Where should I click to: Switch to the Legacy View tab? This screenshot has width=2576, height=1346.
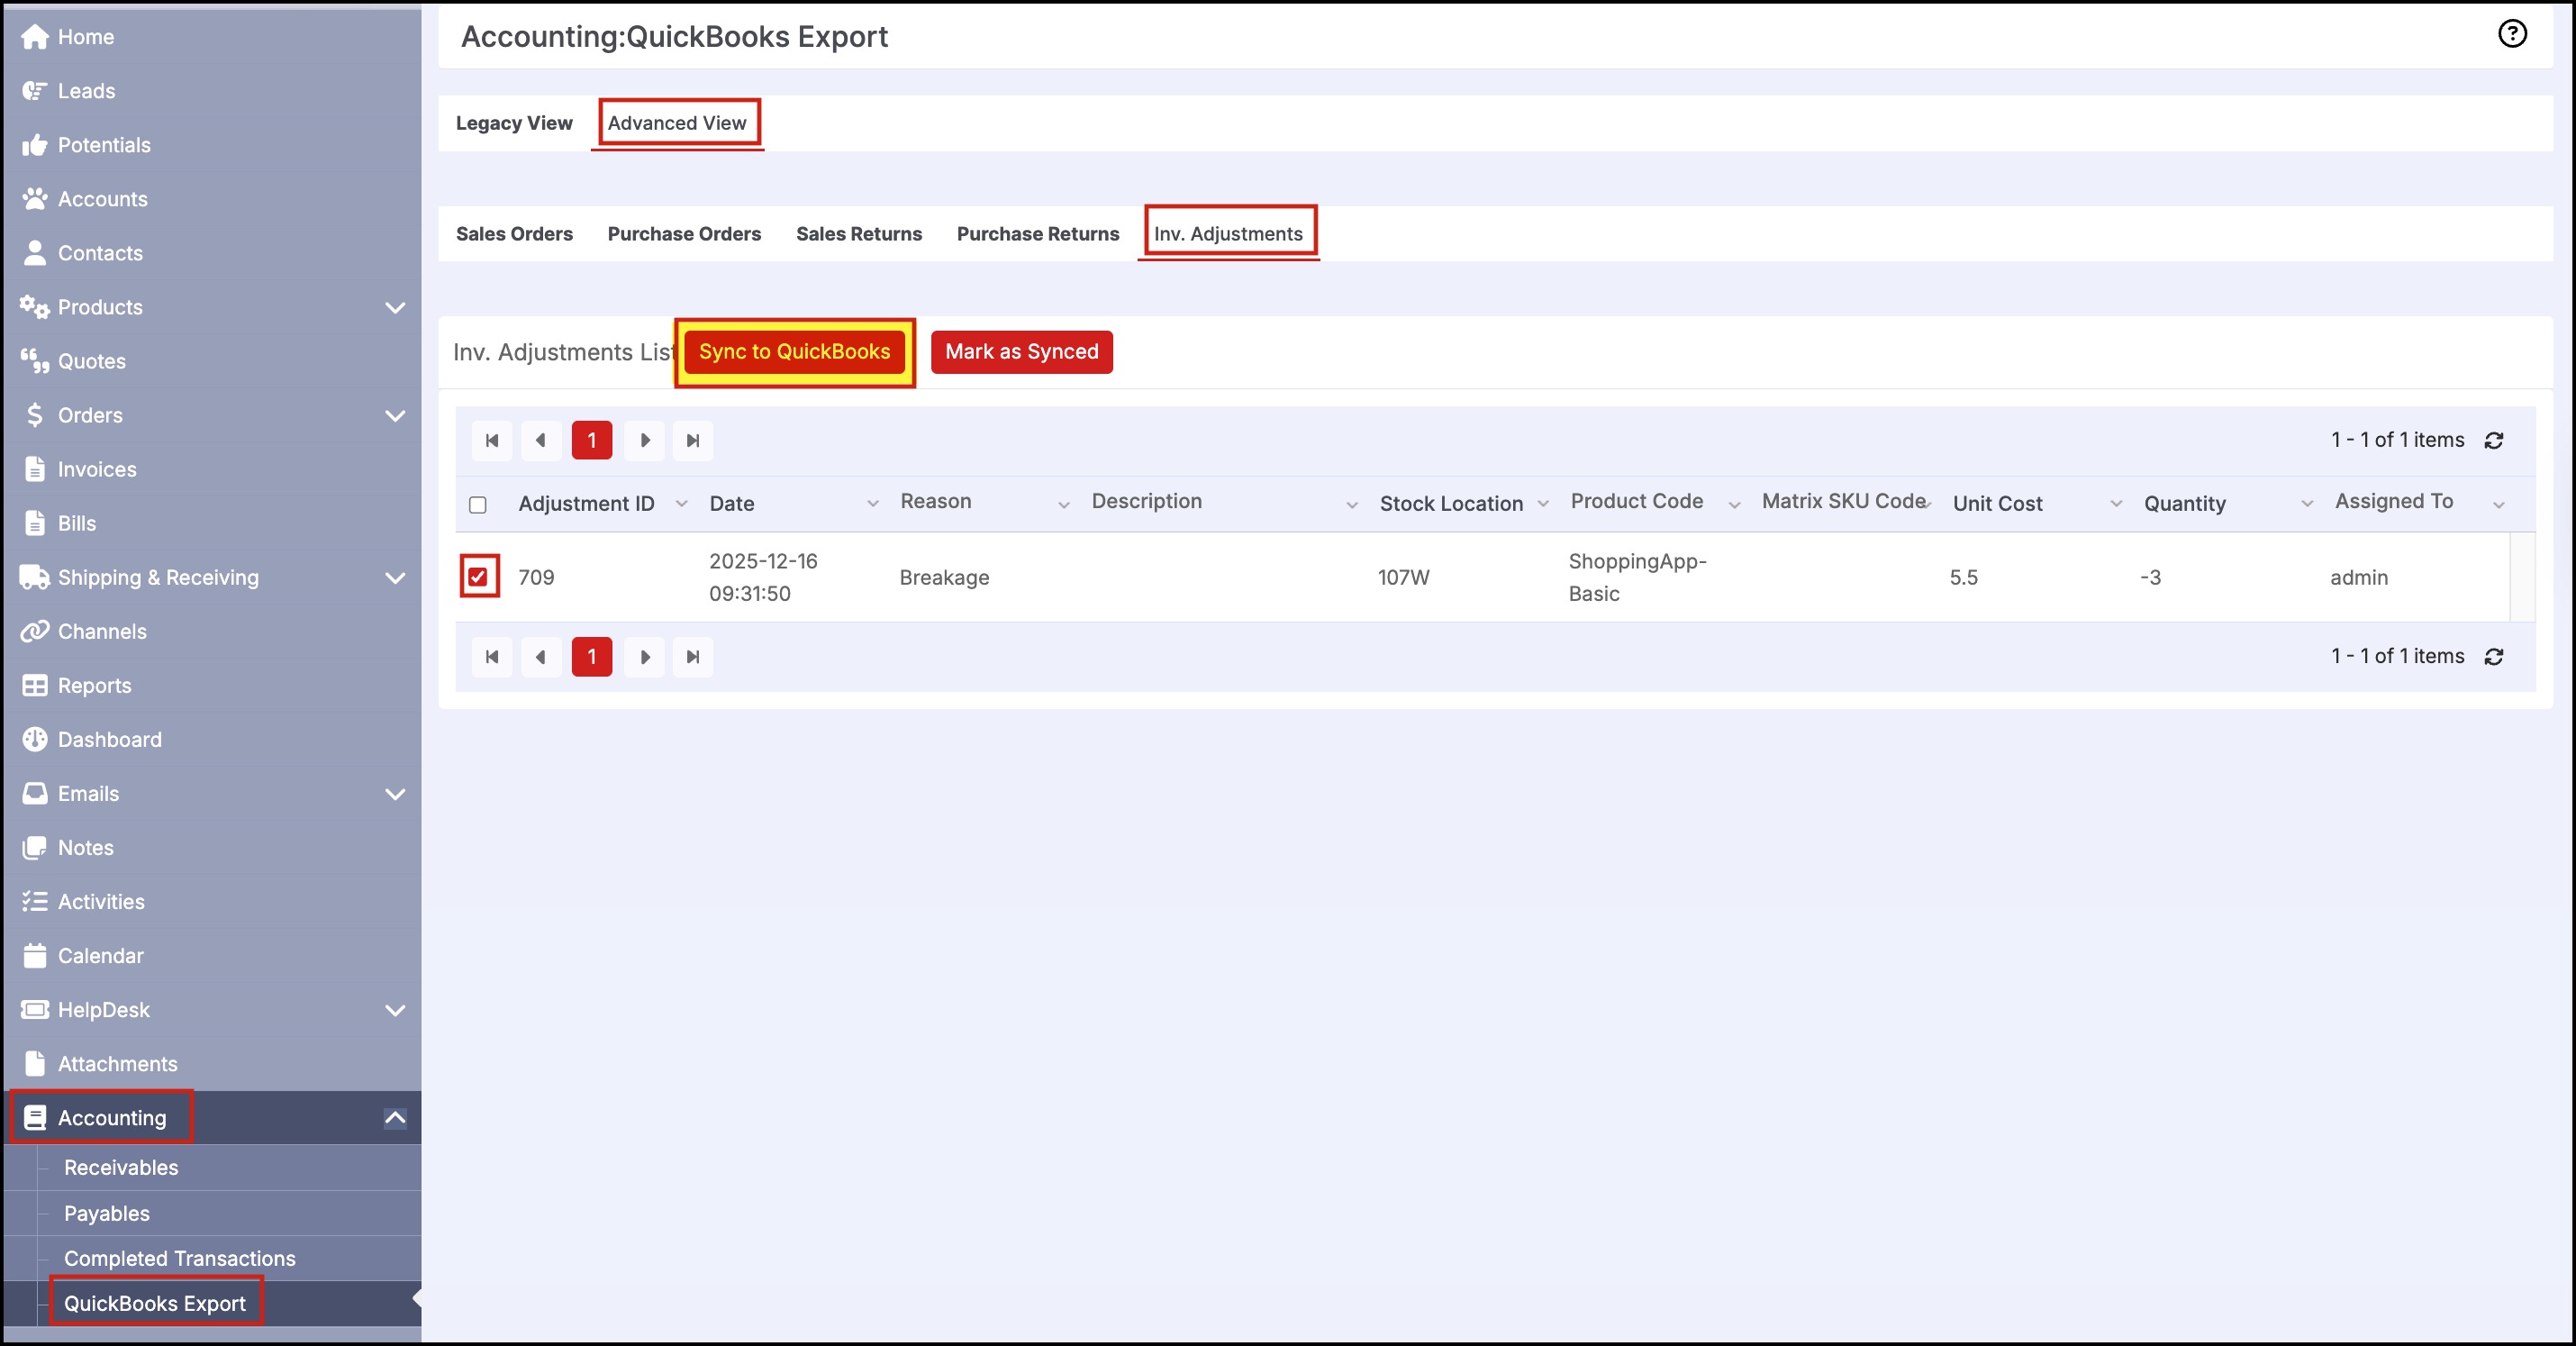click(x=514, y=123)
